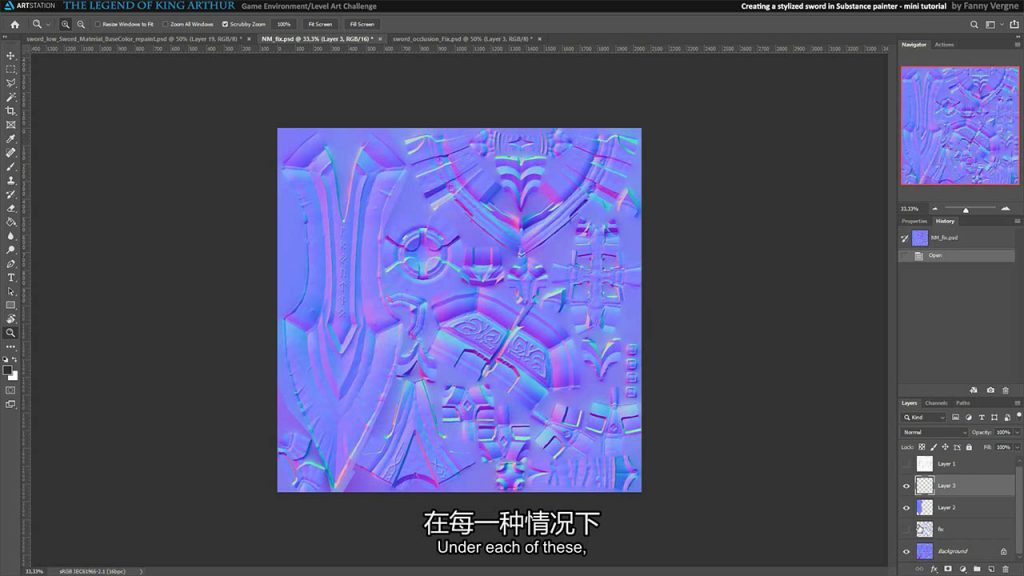The height and width of the screenshot is (576, 1024).
Task: Select the History Brush tool
Action: click(x=10, y=194)
